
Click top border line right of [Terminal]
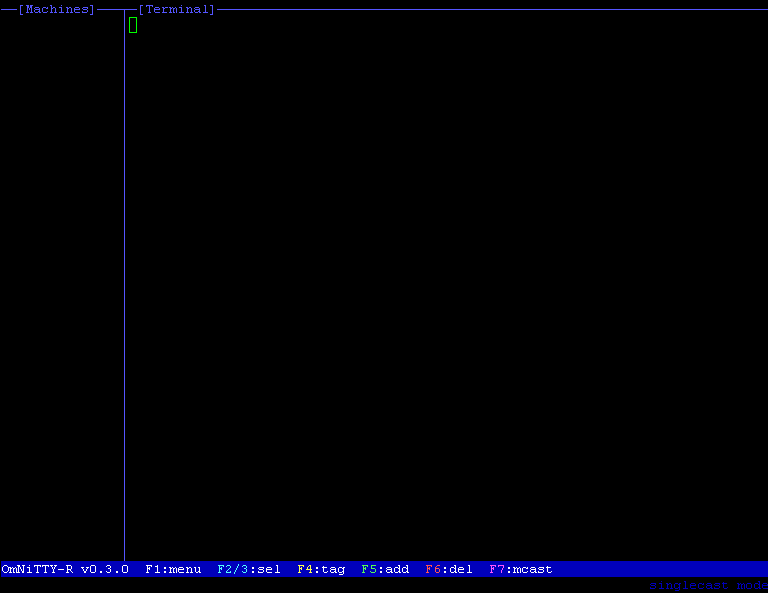pyautogui.click(x=490, y=9)
